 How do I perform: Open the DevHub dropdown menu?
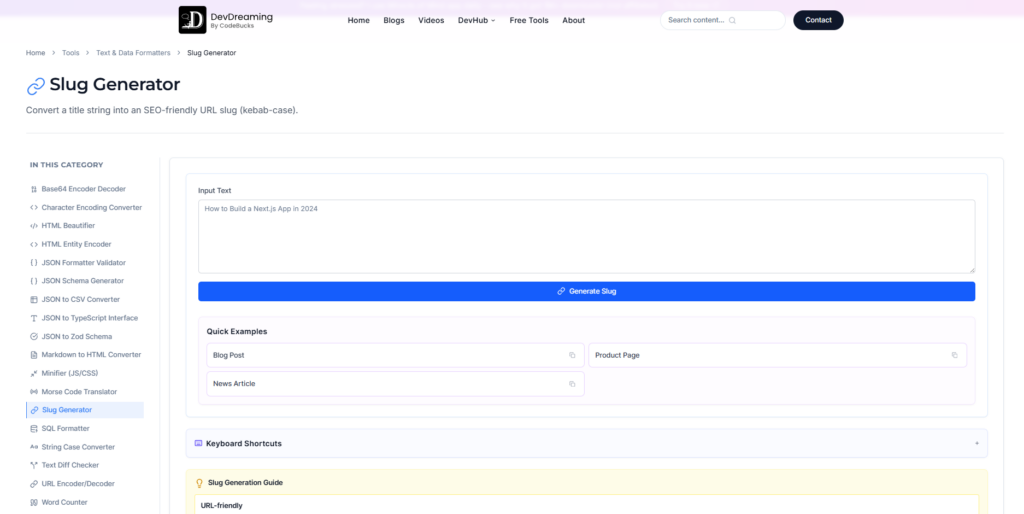click(476, 20)
